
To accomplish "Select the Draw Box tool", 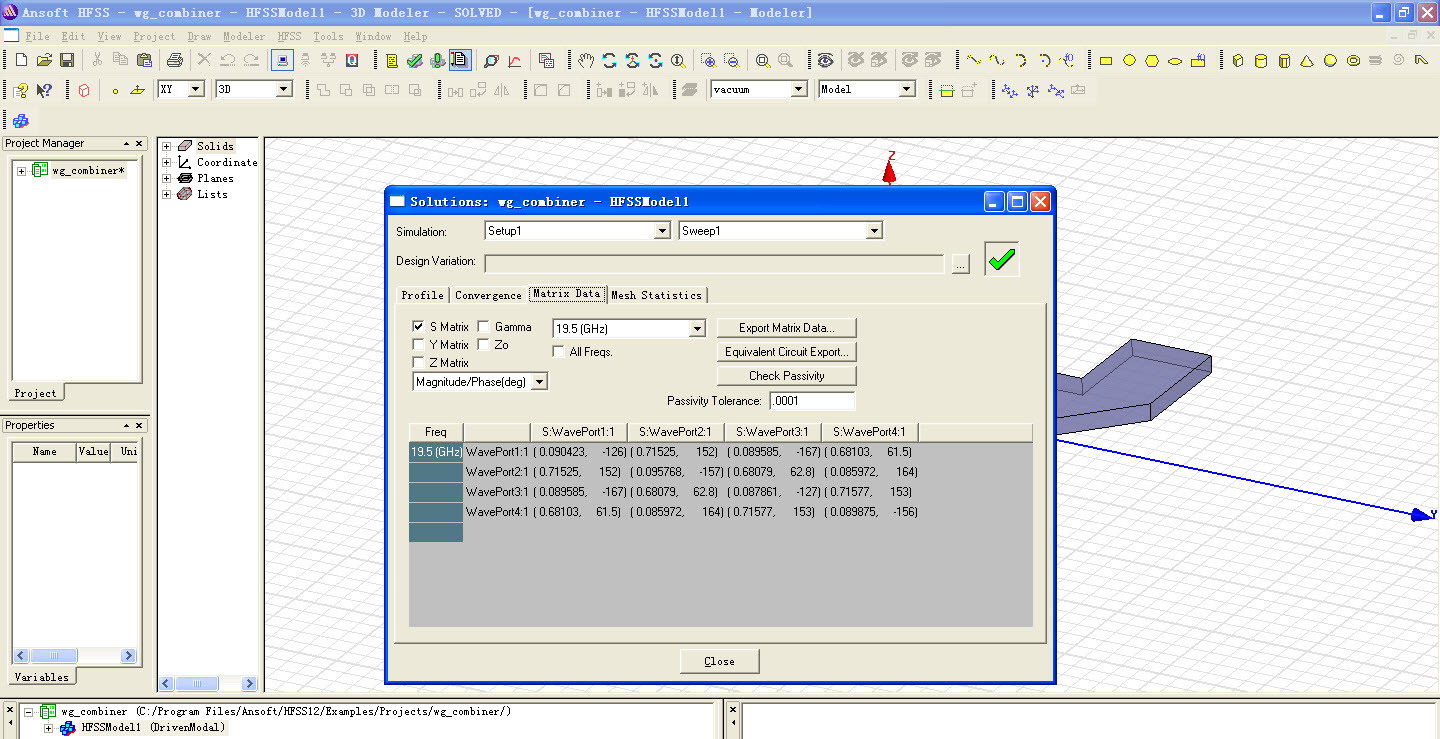I will click(x=1238, y=60).
